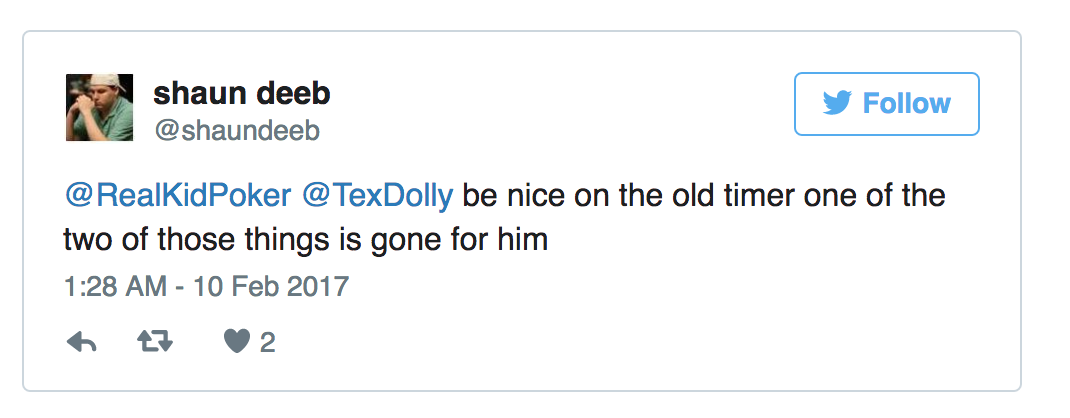Screen dimensions: 1070x418
Task: Visit the @shaundeeb handle link
Action: [x=237, y=130]
